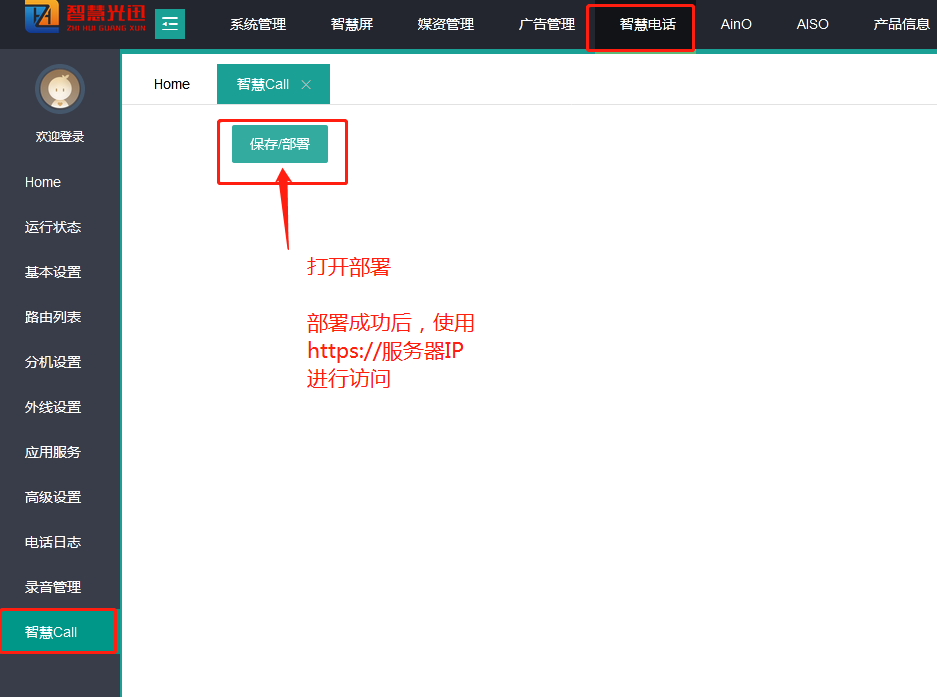Open the 智慧屏 top menu
Viewport: 937px width, 697px height.
352,24
